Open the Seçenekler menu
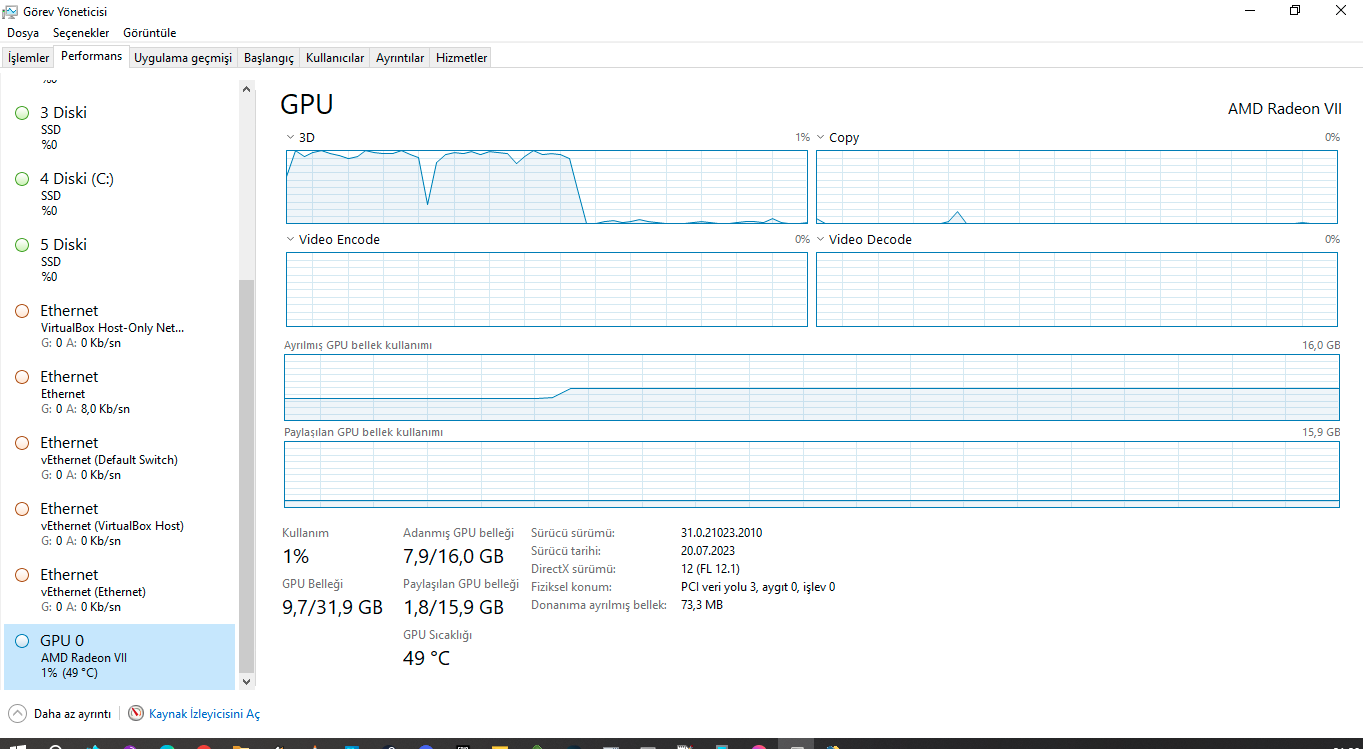The height and width of the screenshot is (749, 1363). pyautogui.click(x=80, y=32)
